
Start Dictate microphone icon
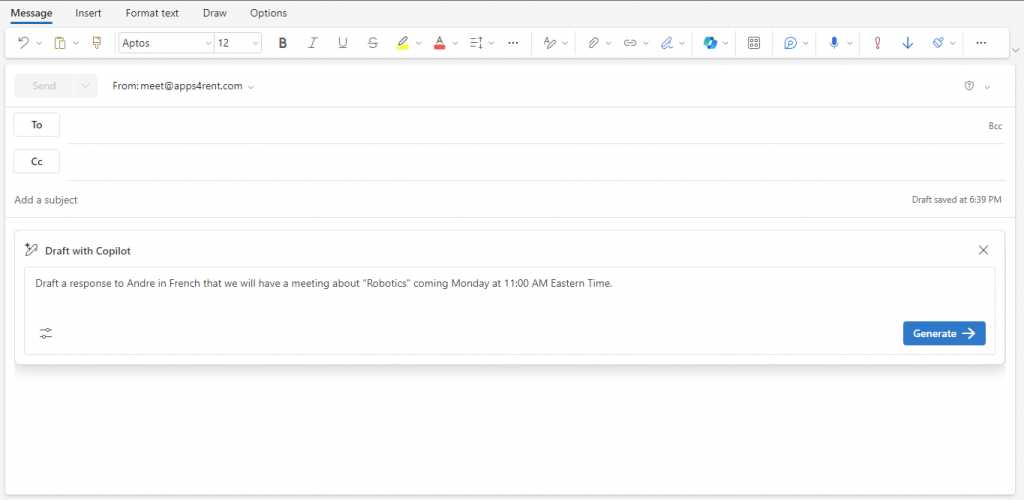click(834, 43)
